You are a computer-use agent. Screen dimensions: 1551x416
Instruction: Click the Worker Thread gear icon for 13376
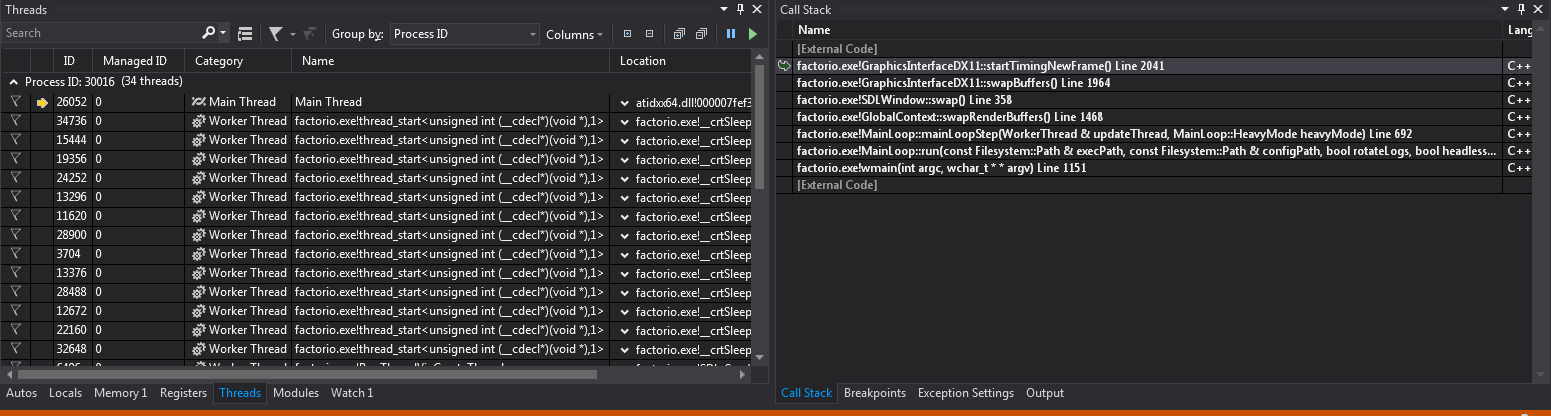tap(198, 273)
